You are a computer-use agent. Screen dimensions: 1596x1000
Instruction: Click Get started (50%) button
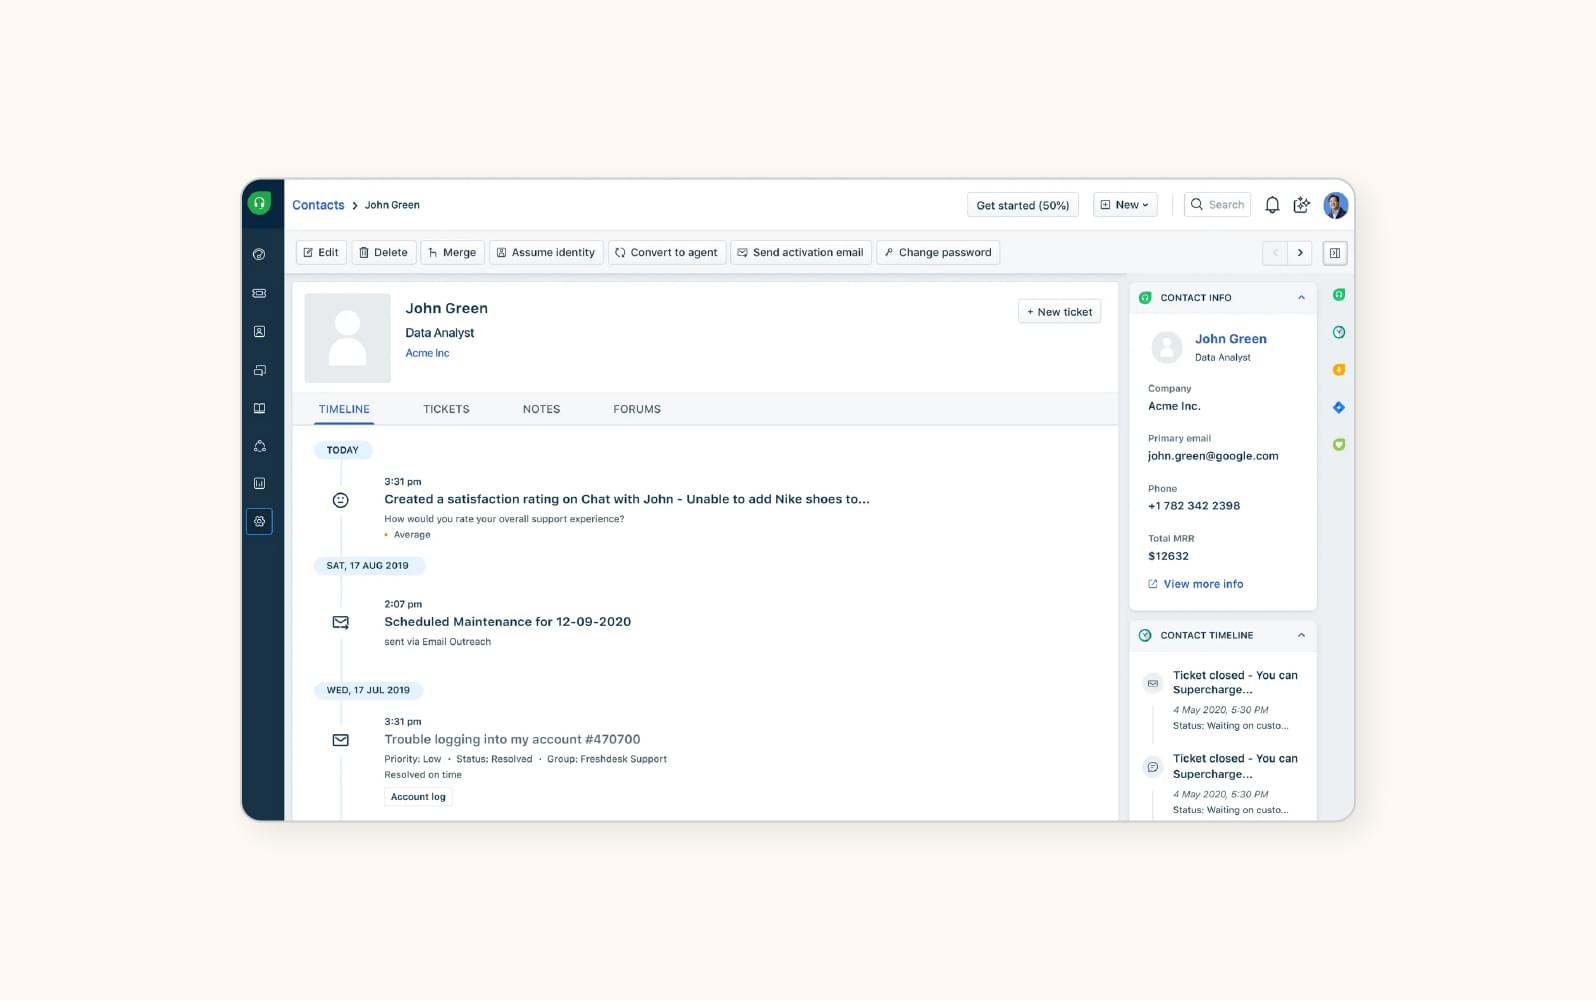coord(1023,205)
